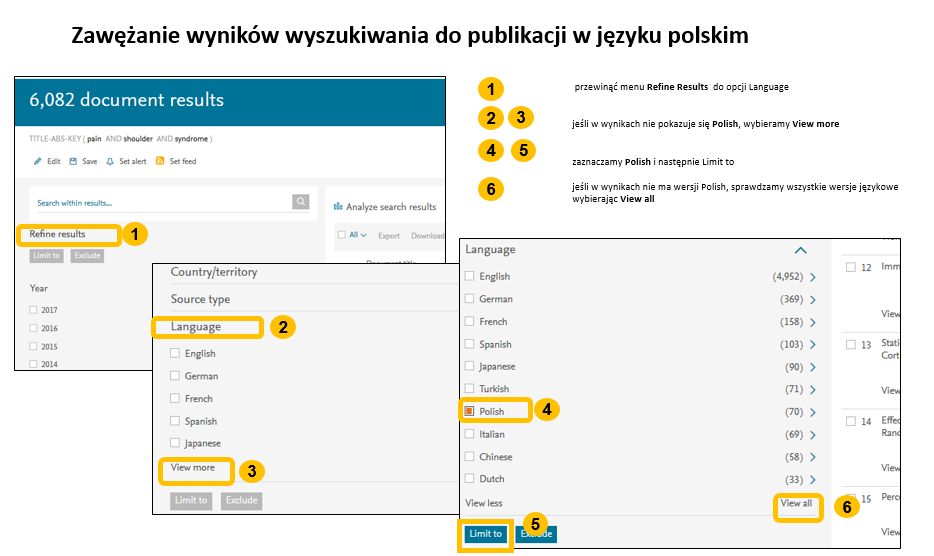Image resolution: width=934 pixels, height=556 pixels.
Task: Click the orange Set feed RSS icon
Action: [x=160, y=161]
